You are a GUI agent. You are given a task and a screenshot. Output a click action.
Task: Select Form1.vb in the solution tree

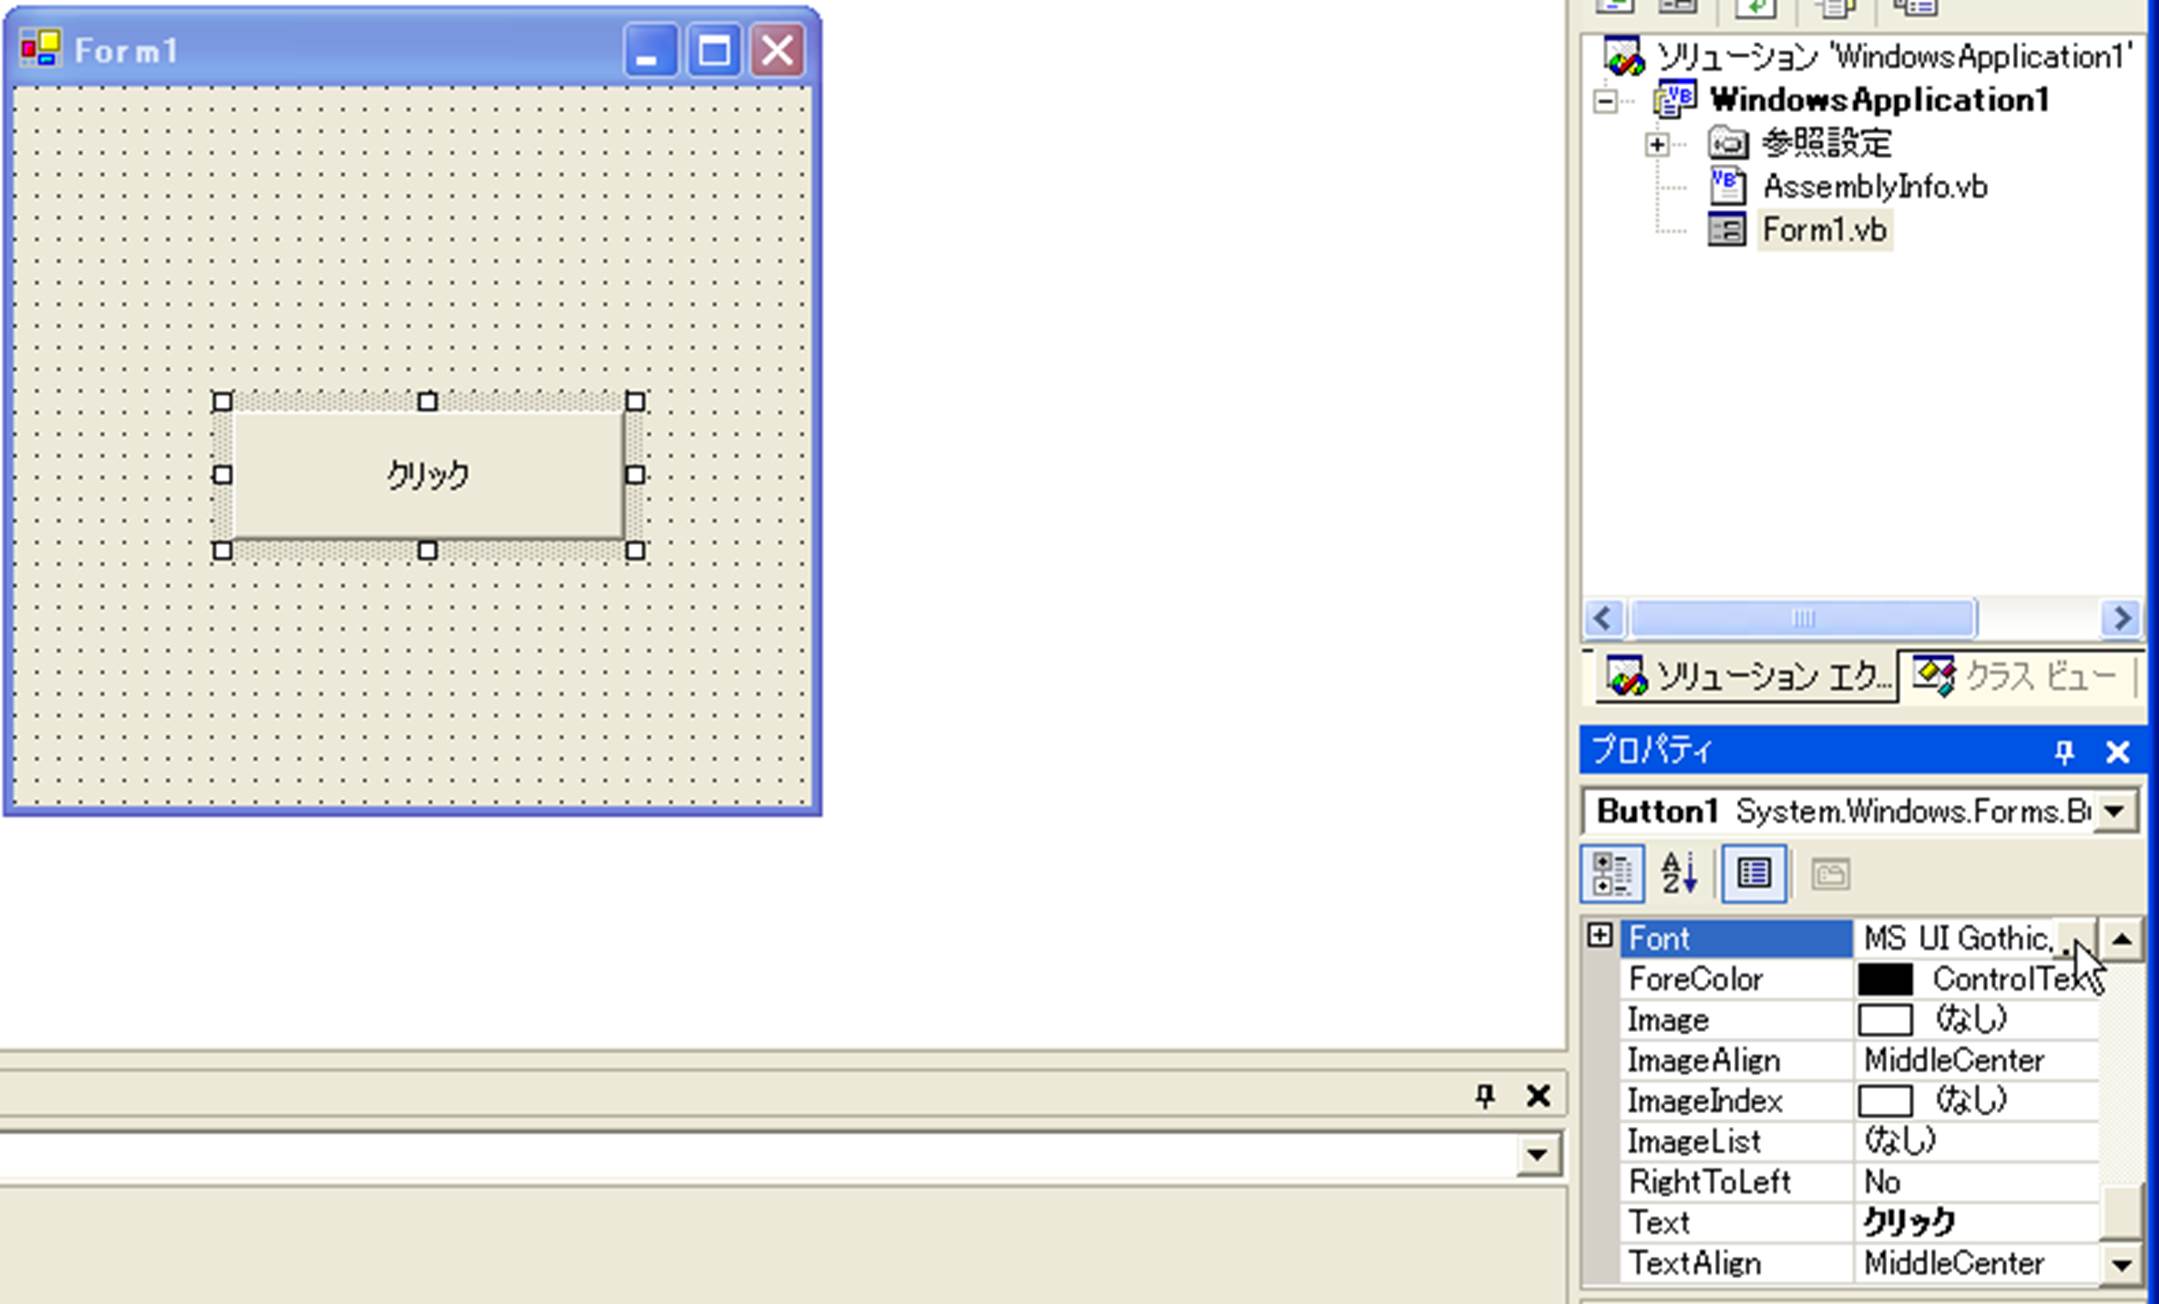[x=1824, y=231]
